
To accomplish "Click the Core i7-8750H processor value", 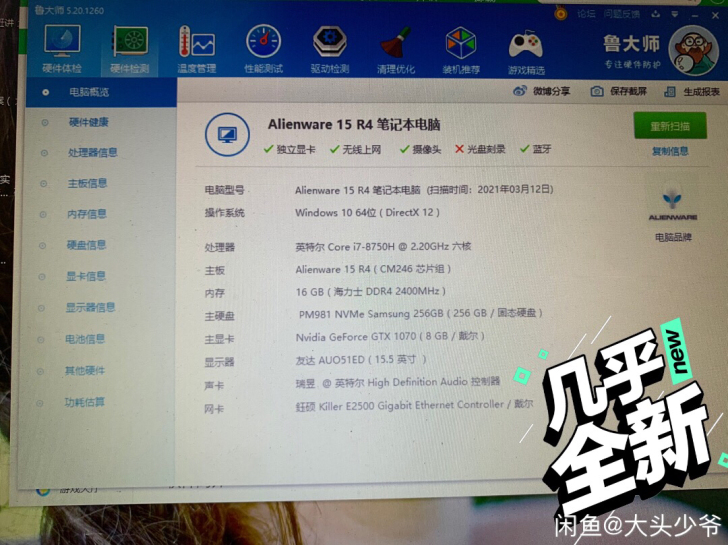I will [383, 247].
